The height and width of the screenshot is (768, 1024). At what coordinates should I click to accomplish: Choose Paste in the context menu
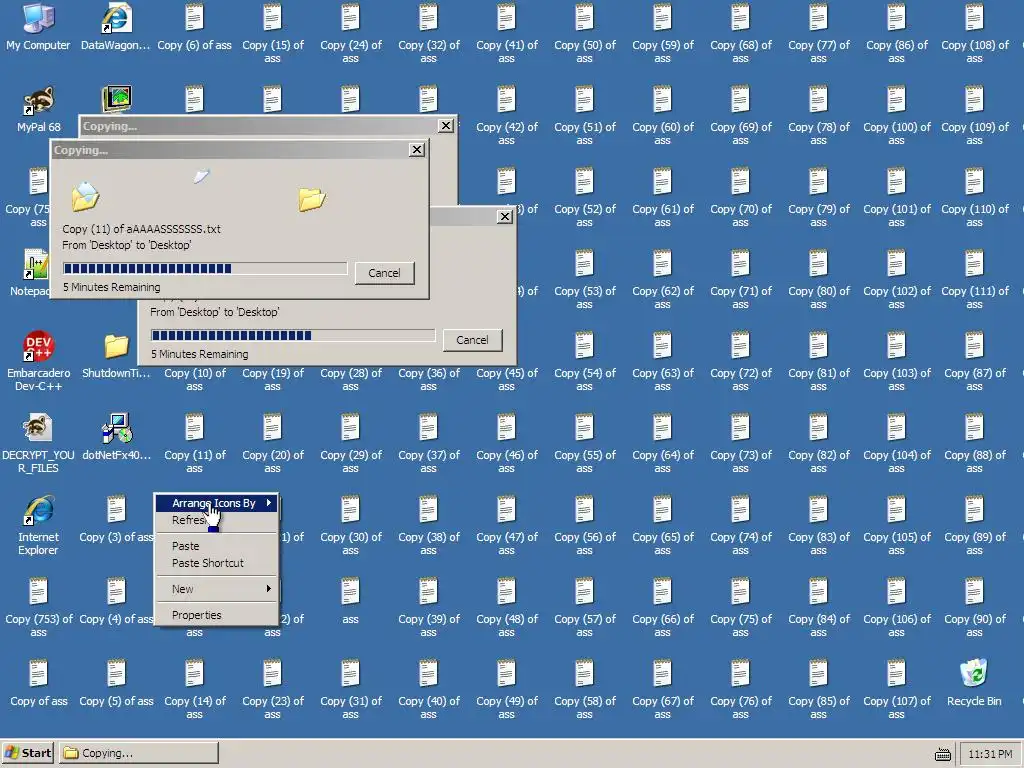click(x=216, y=546)
